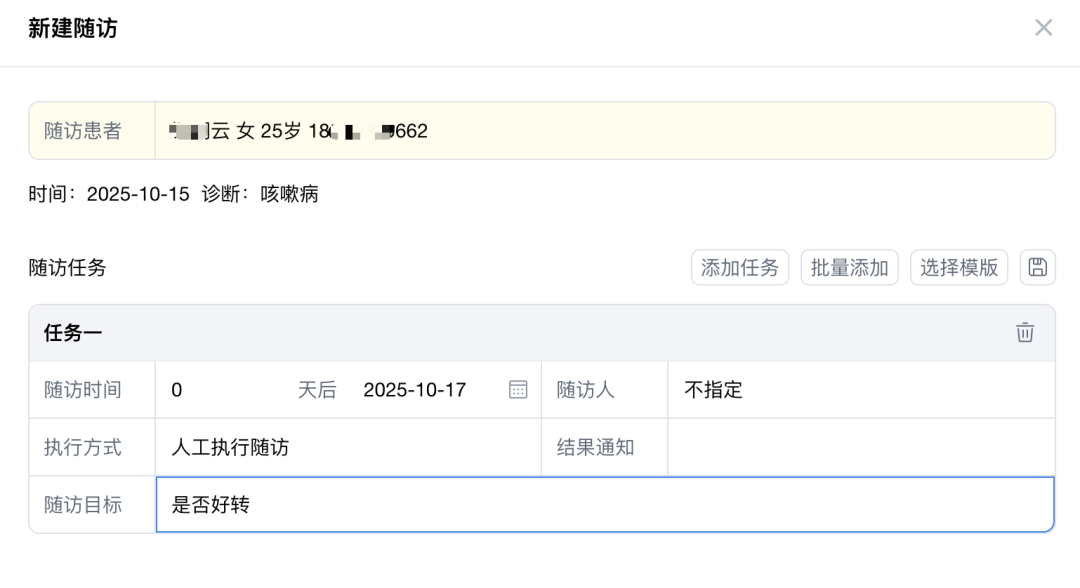This screenshot has width=1080, height=588.
Task: Click inside the 随访目标 text box
Action: 600,505
